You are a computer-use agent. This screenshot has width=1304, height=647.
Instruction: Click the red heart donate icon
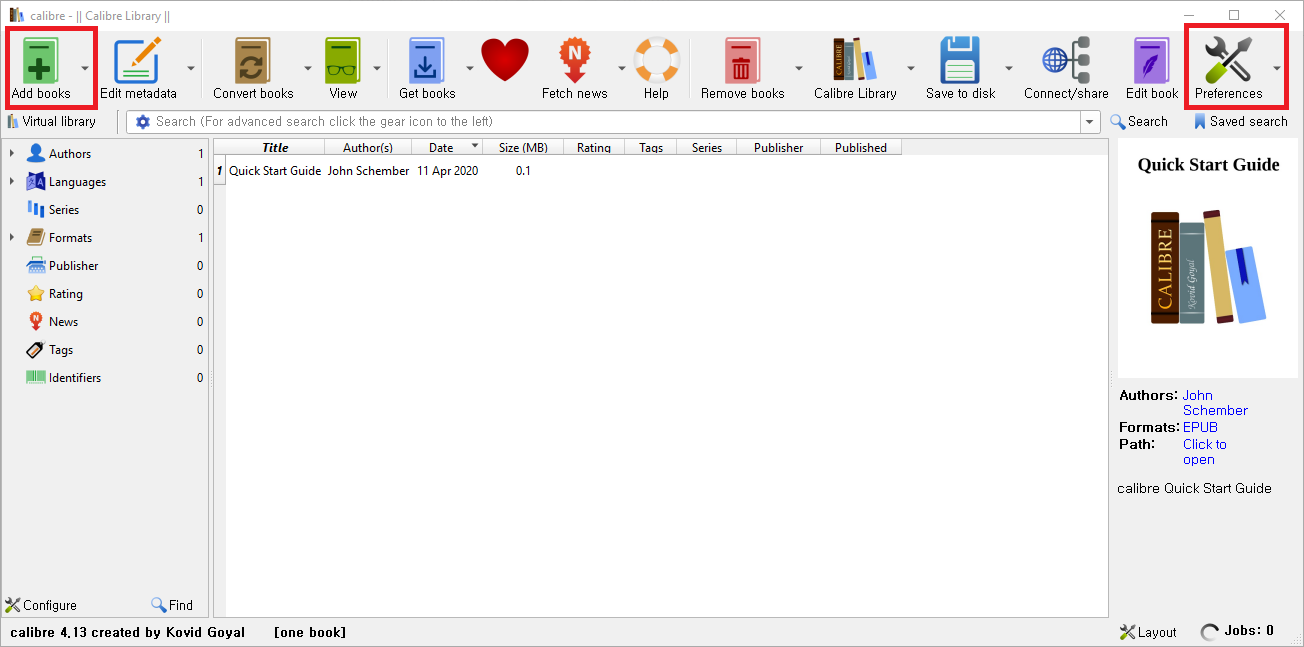pyautogui.click(x=505, y=60)
